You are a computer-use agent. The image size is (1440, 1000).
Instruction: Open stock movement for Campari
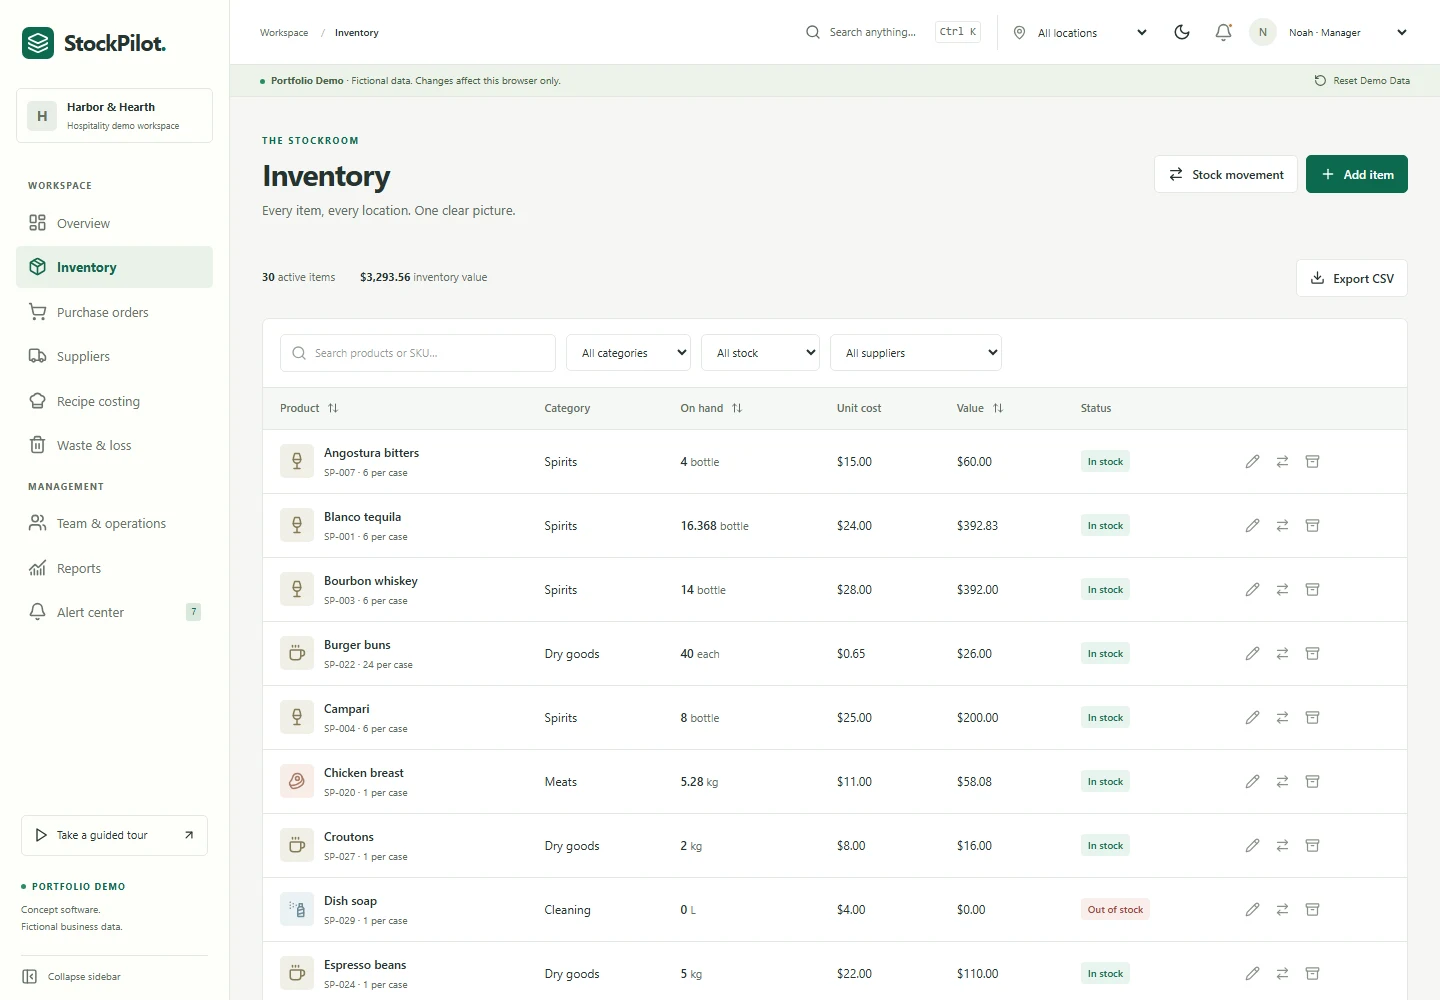pyautogui.click(x=1282, y=718)
